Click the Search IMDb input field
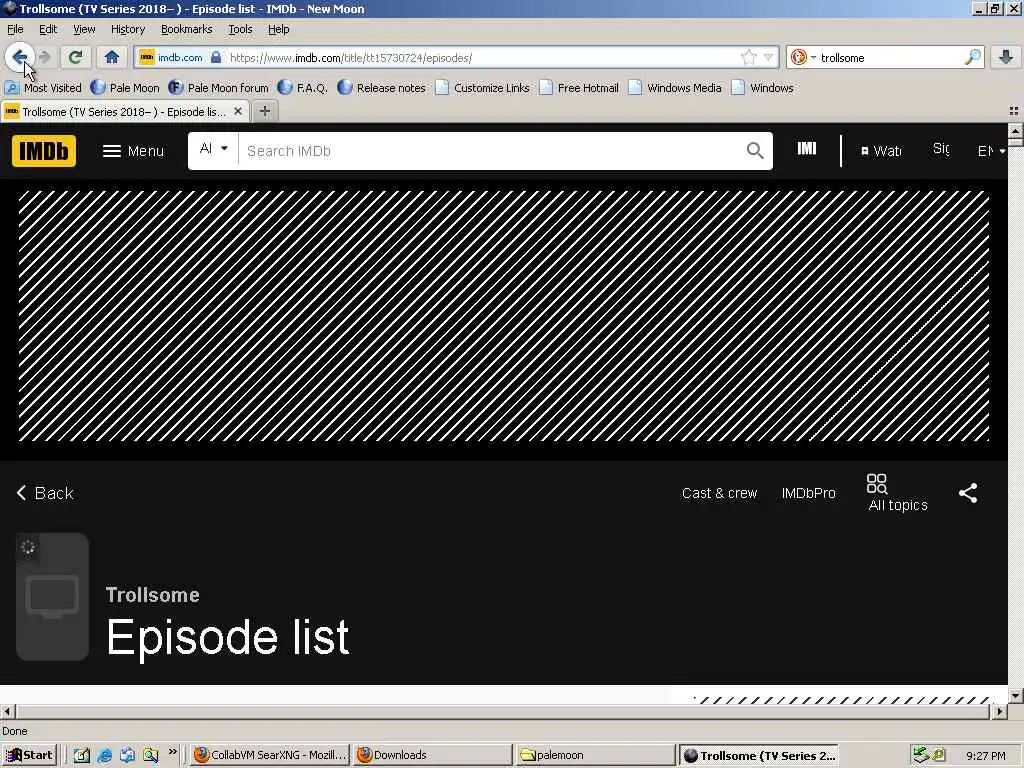Image resolution: width=1024 pixels, height=768 pixels. (492, 151)
